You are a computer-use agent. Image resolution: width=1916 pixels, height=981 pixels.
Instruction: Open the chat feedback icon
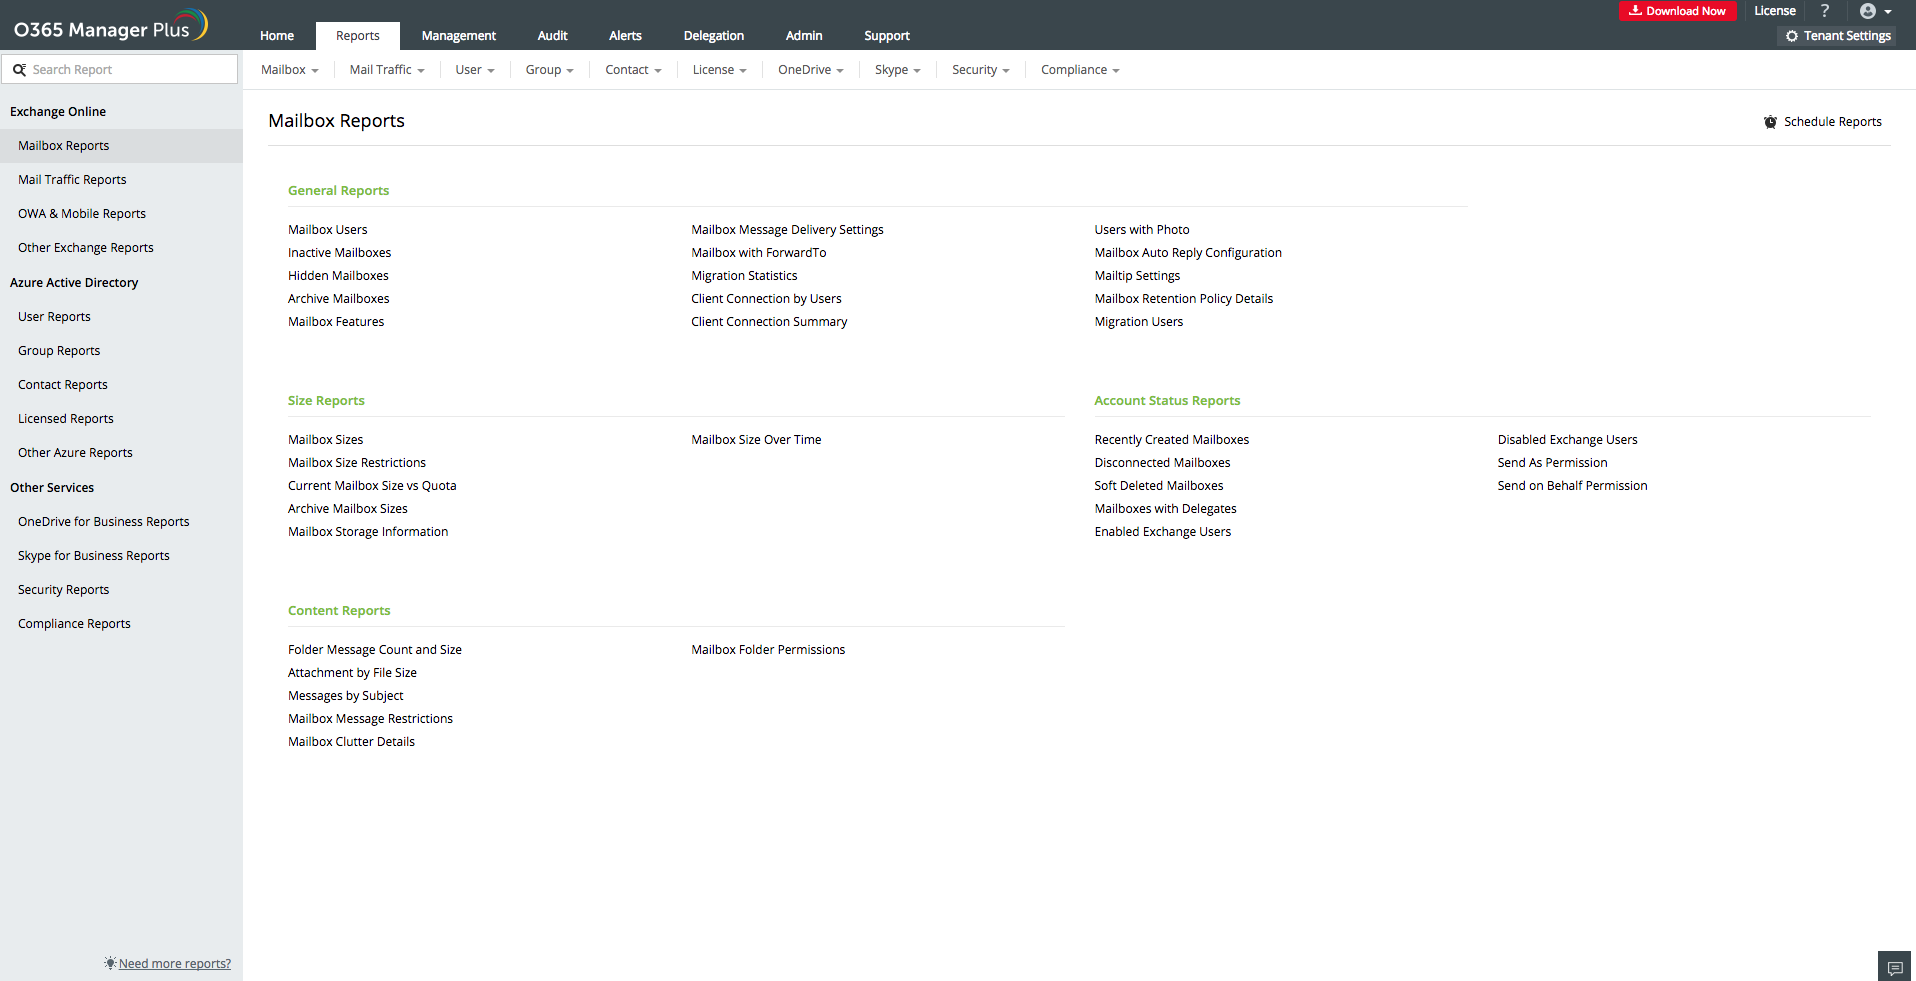[x=1894, y=967]
